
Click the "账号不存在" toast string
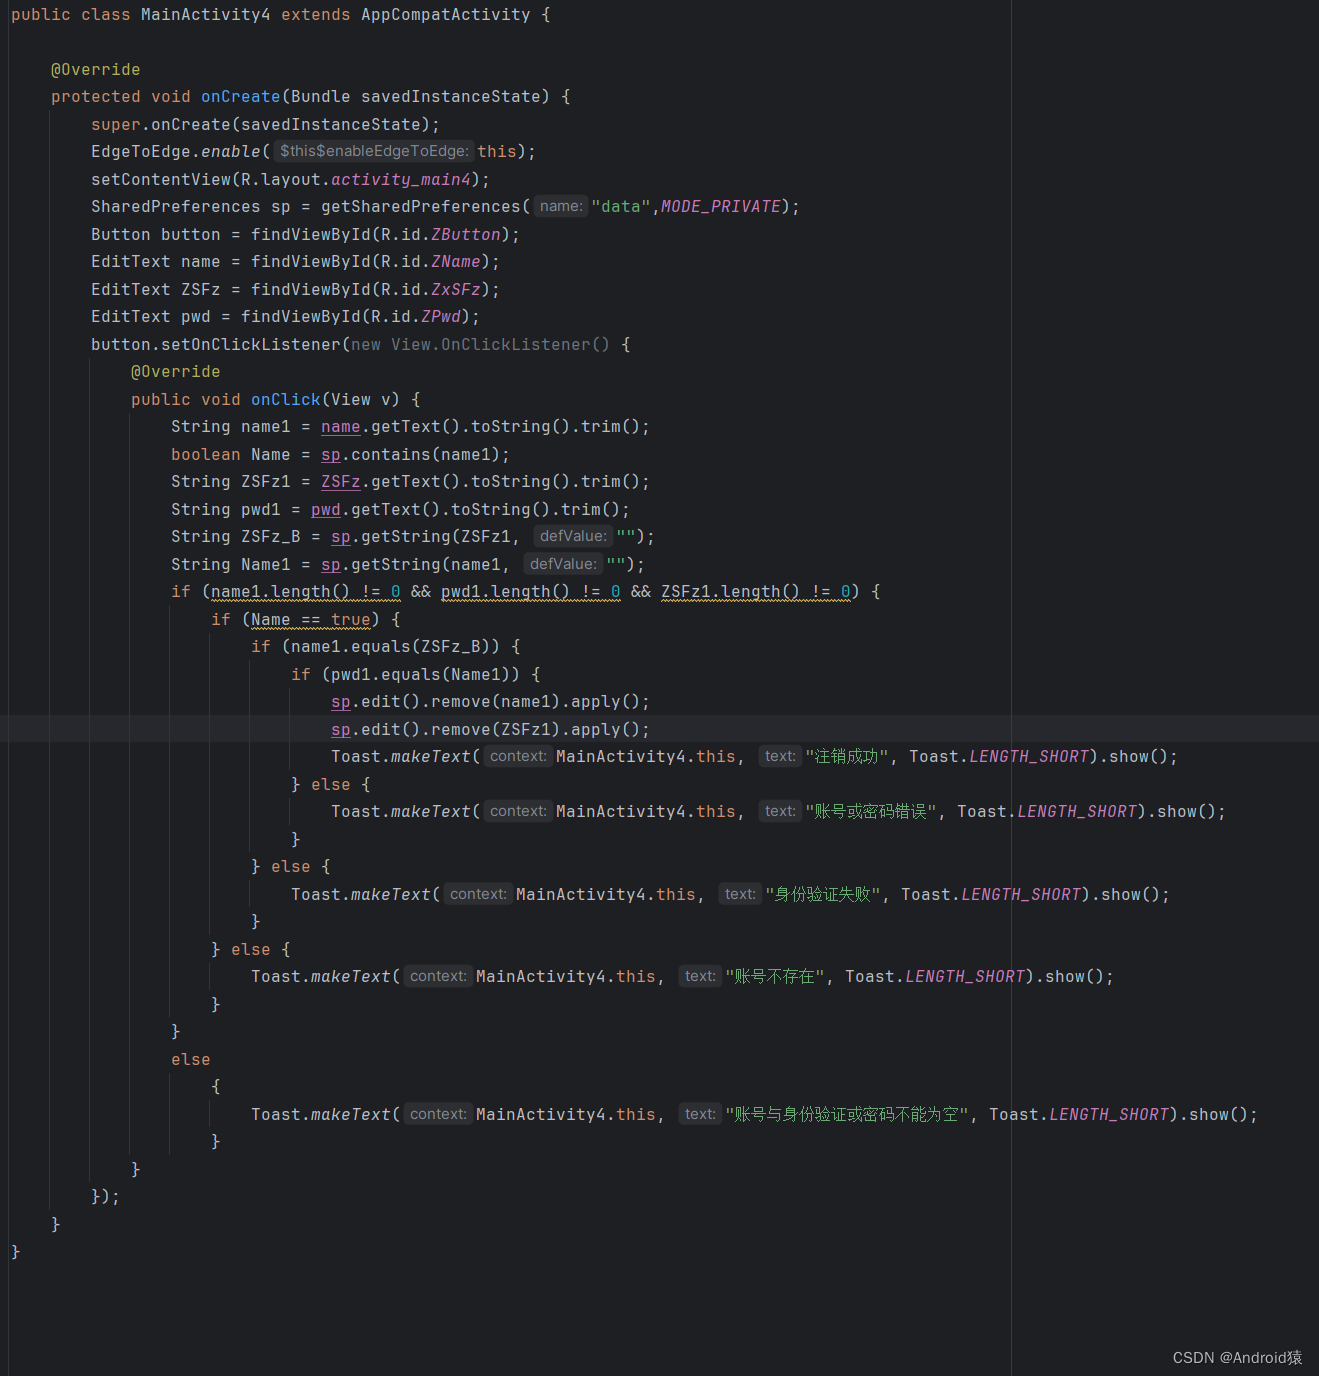[775, 976]
